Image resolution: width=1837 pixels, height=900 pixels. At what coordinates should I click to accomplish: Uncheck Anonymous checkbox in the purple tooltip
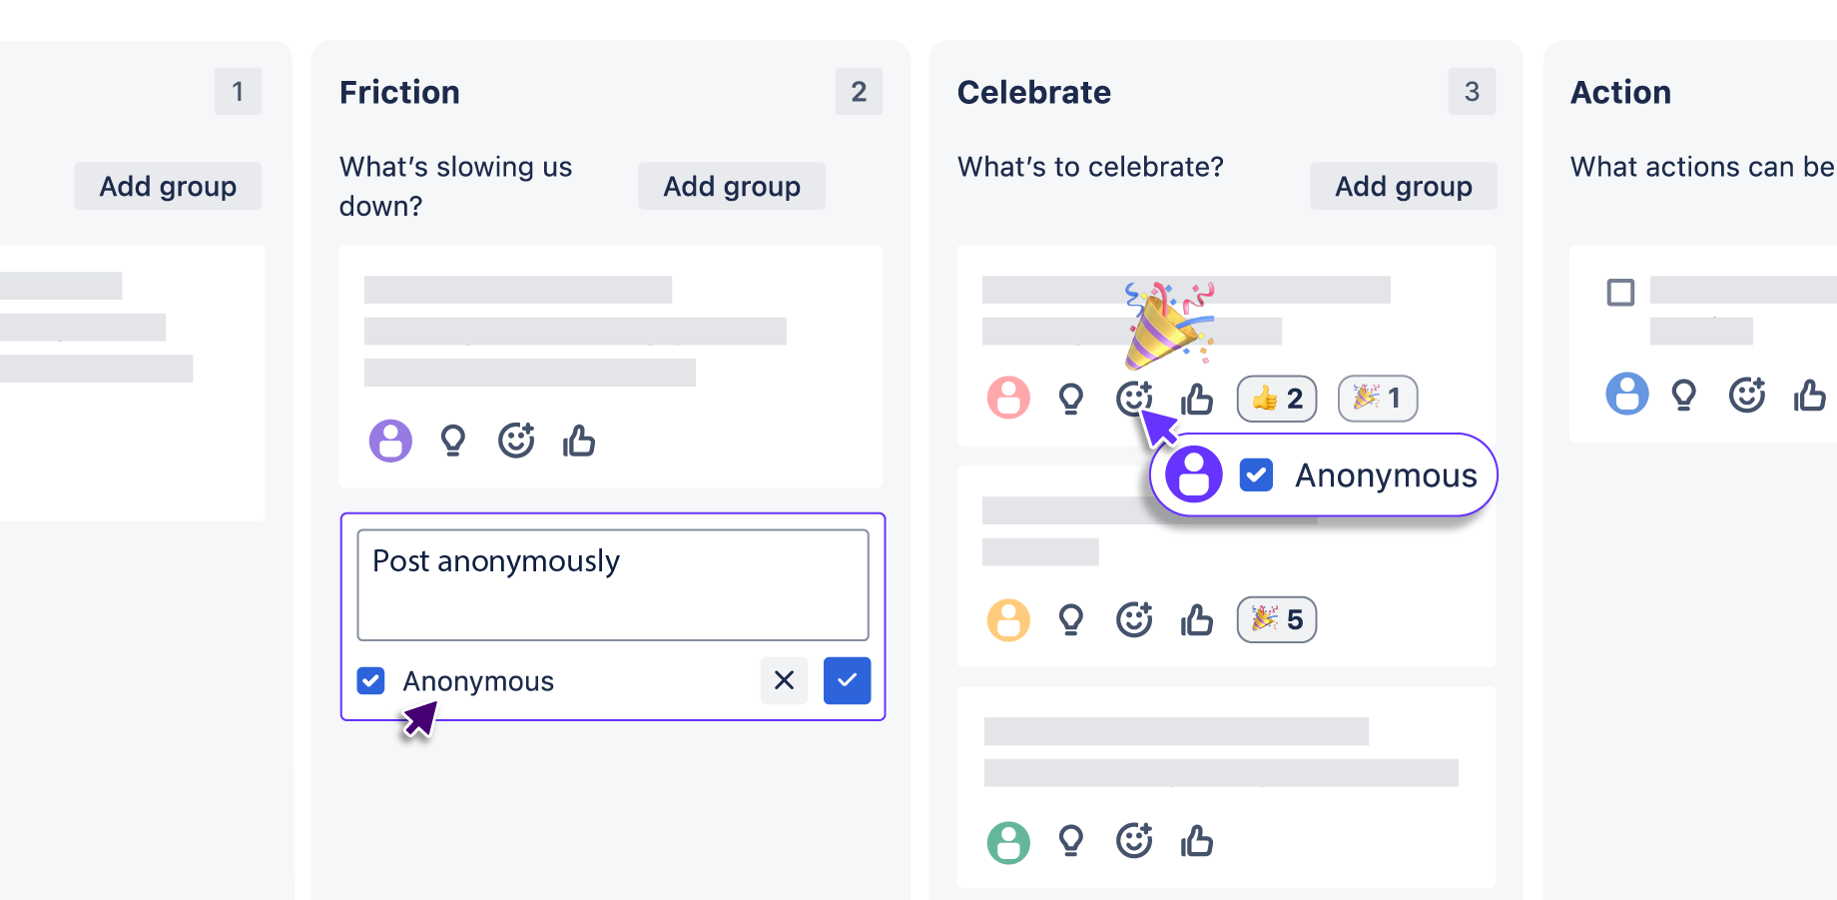pyautogui.click(x=1256, y=475)
